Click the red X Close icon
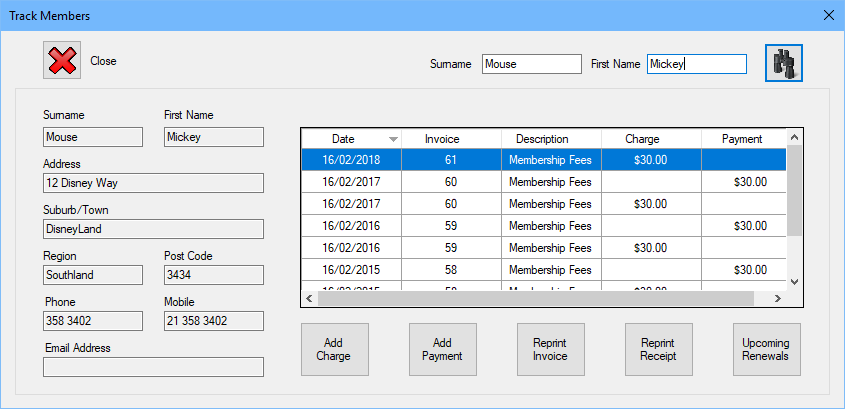845x409 pixels. [62, 61]
